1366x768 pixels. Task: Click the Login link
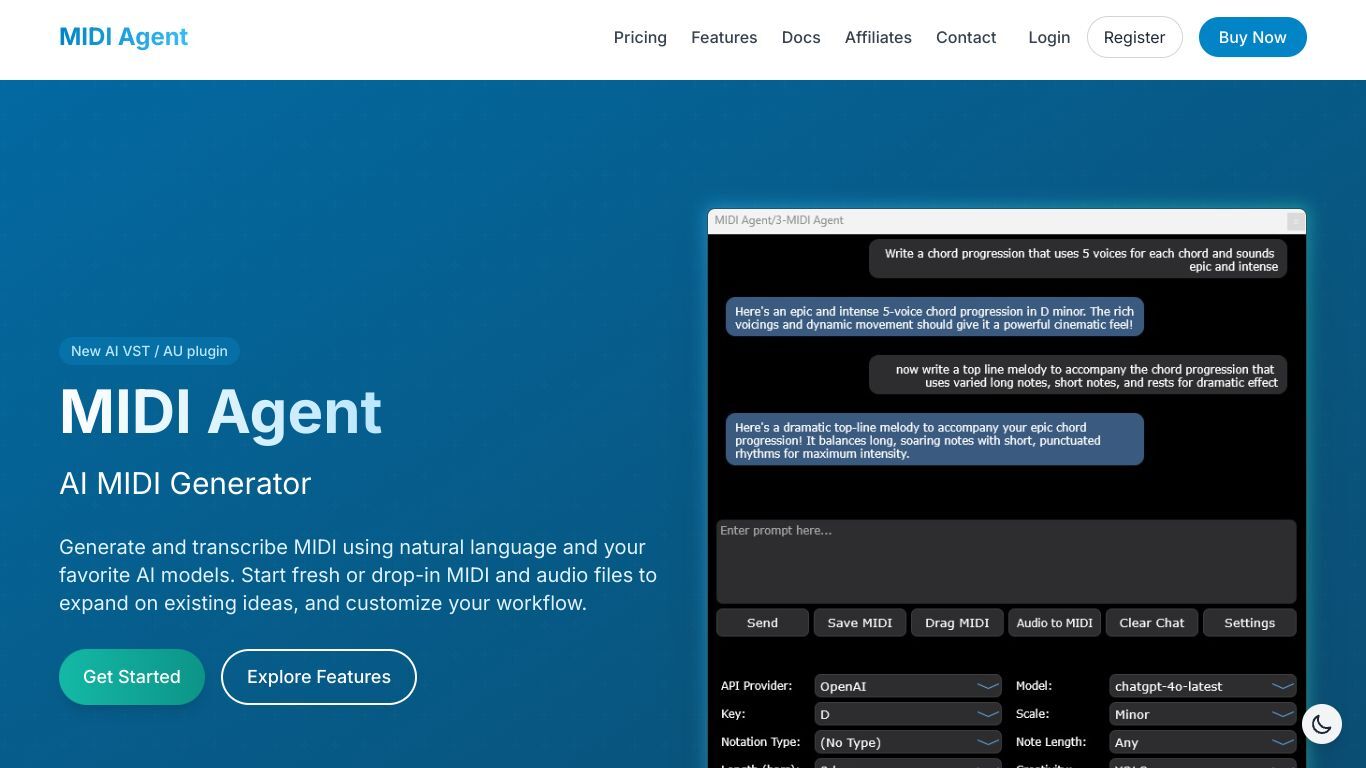[x=1049, y=37]
